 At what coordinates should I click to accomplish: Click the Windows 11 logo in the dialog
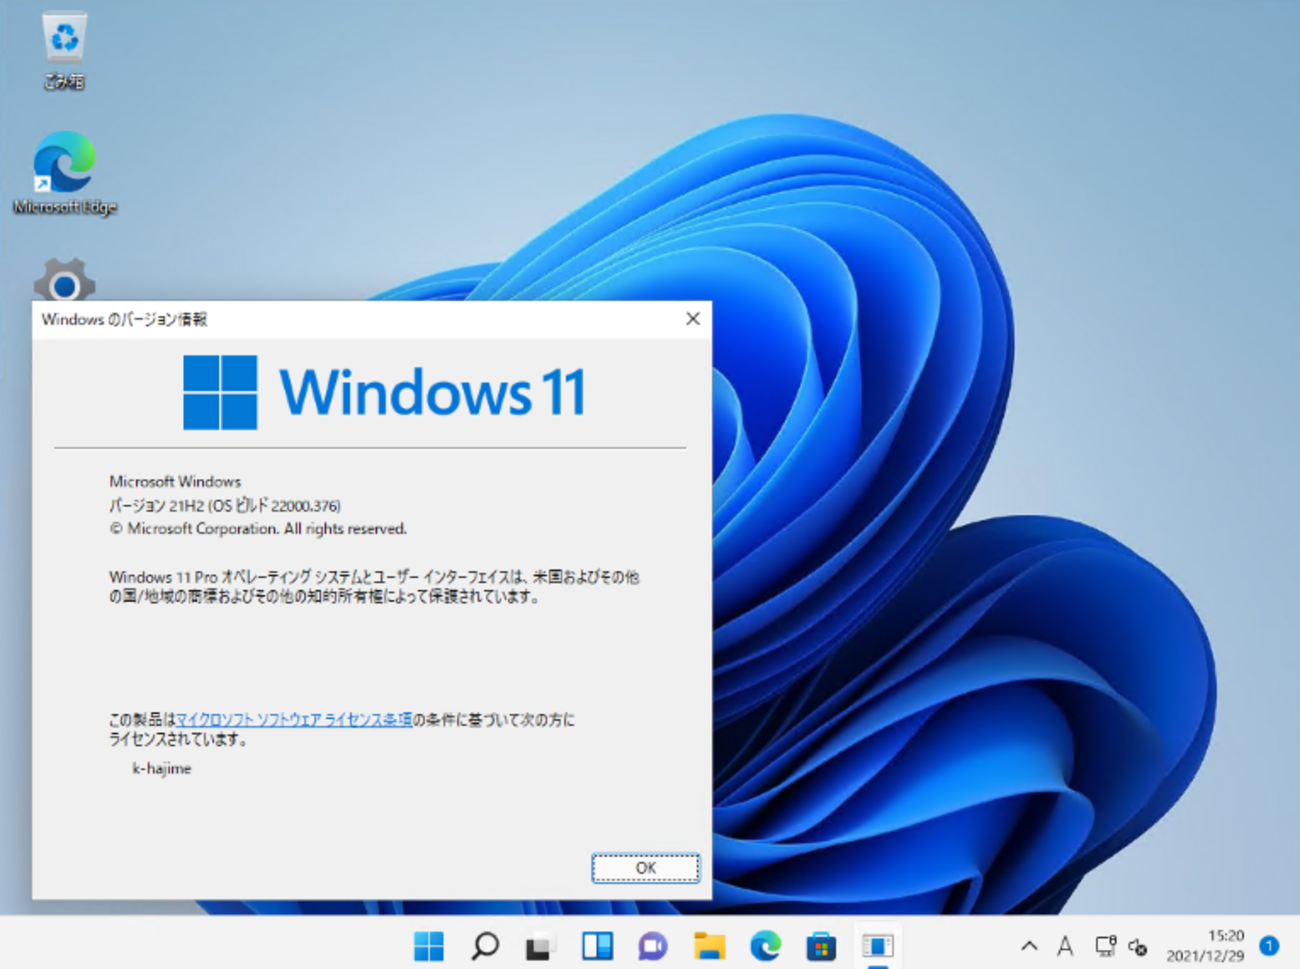385,392
